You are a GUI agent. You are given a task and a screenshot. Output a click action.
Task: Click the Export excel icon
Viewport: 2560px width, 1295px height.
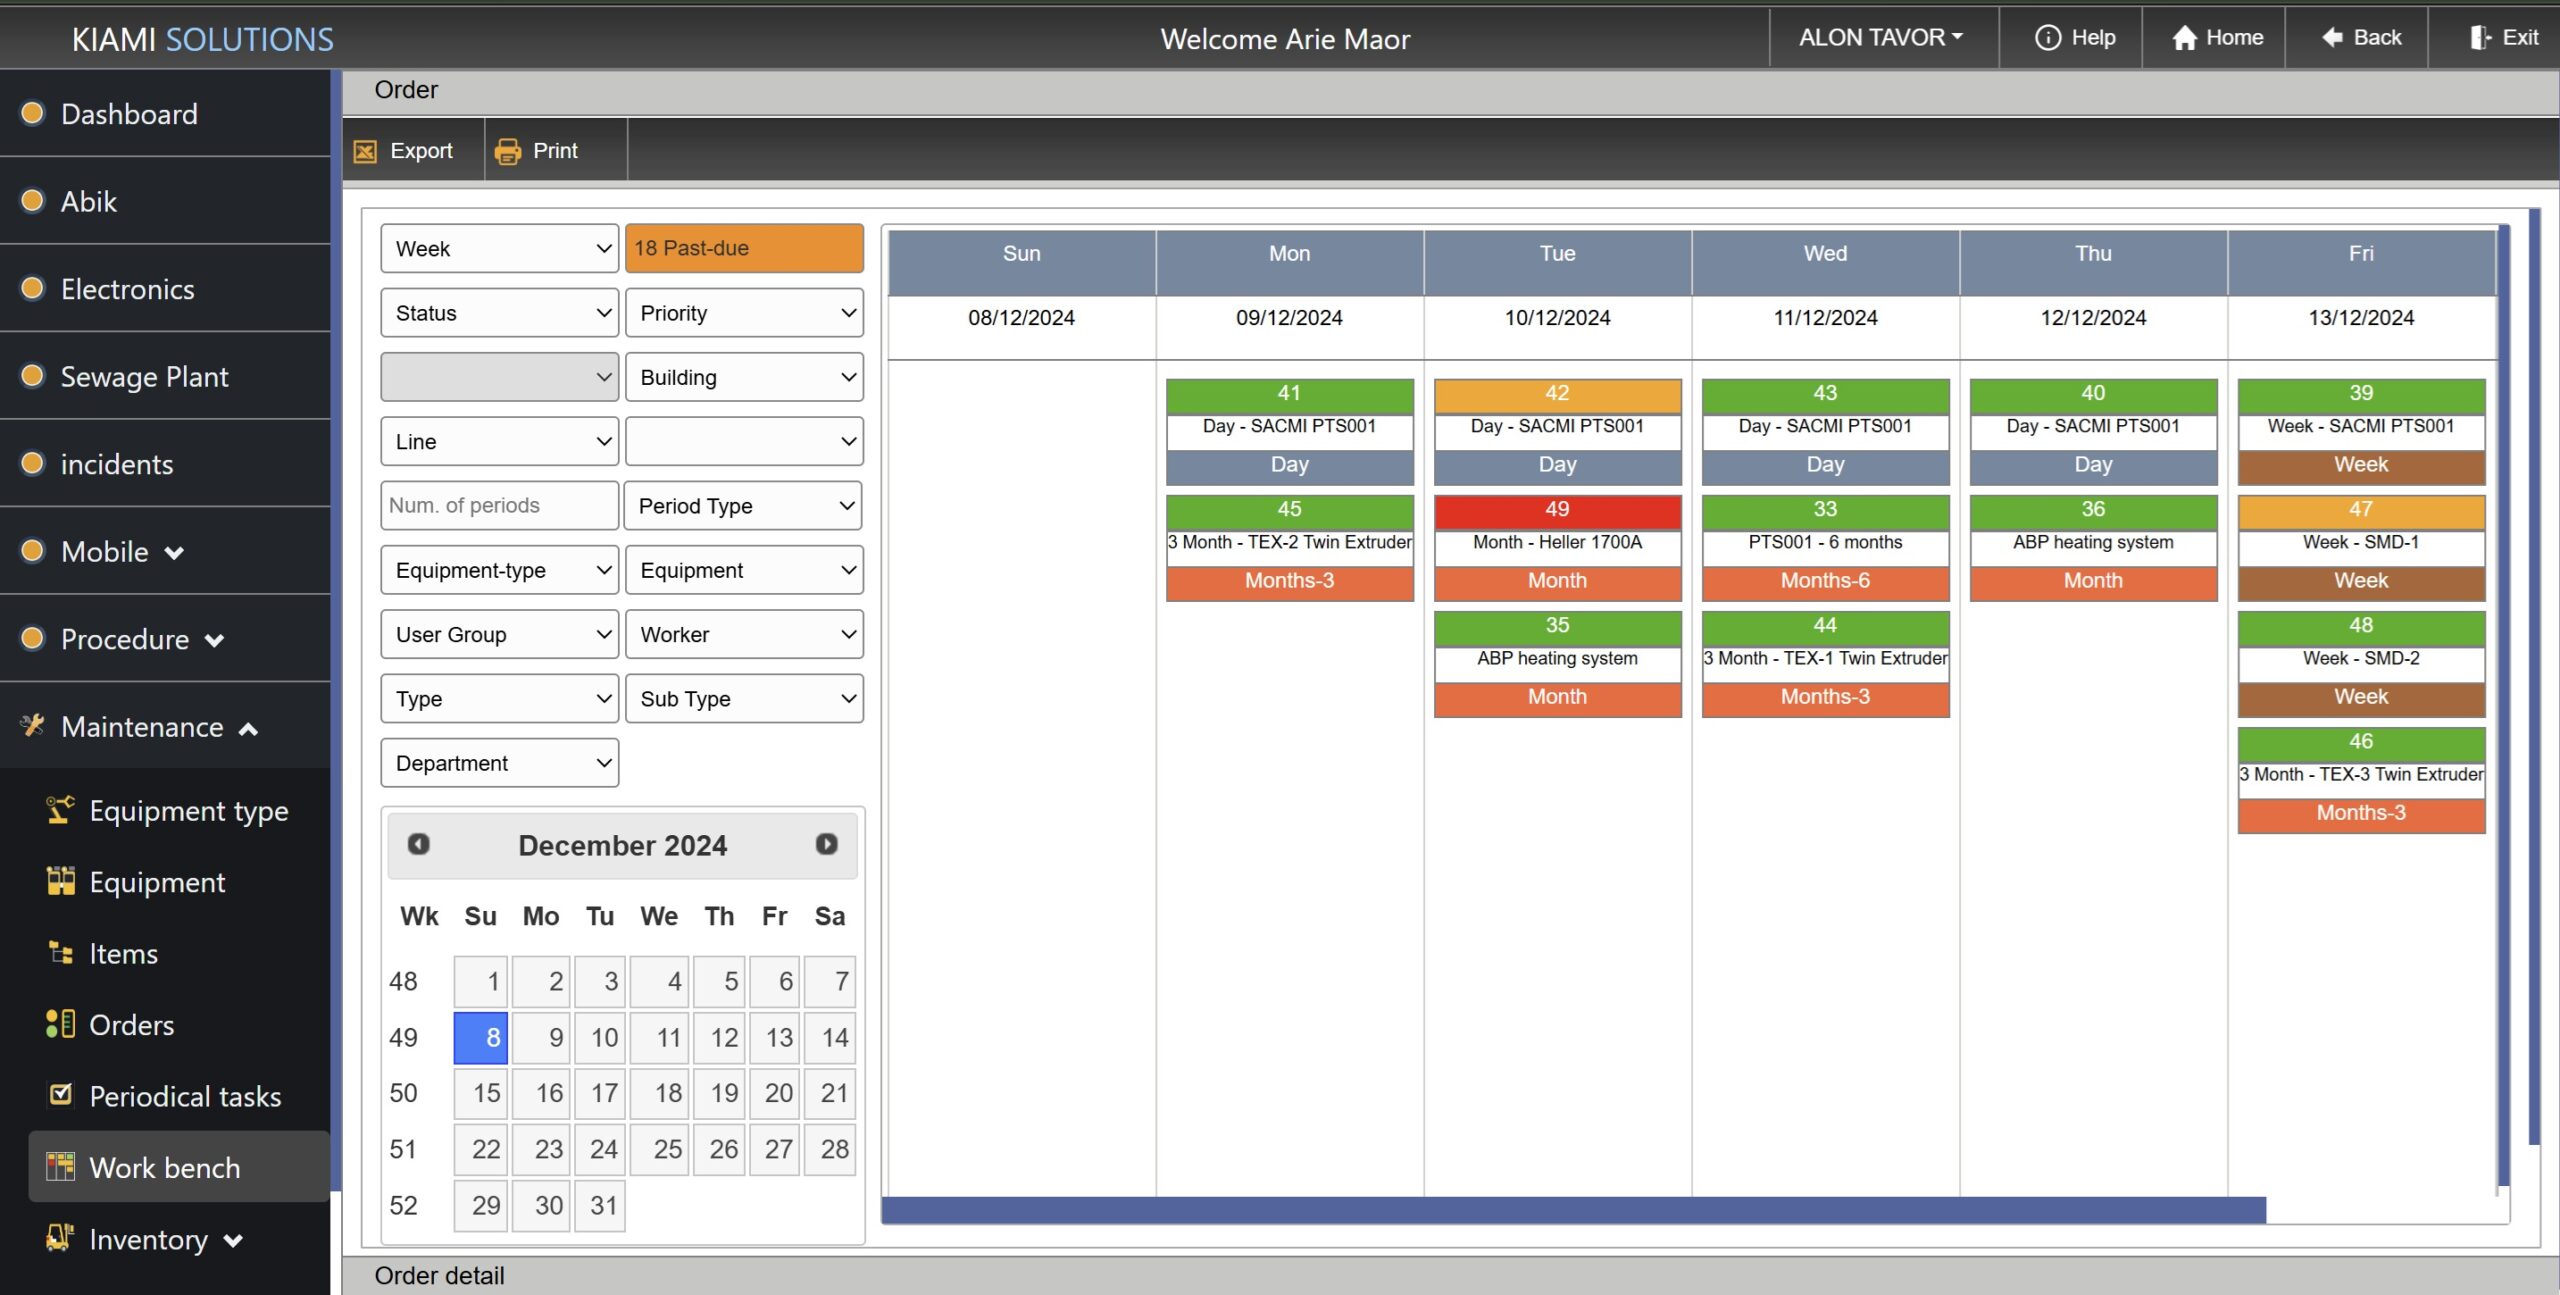point(366,151)
